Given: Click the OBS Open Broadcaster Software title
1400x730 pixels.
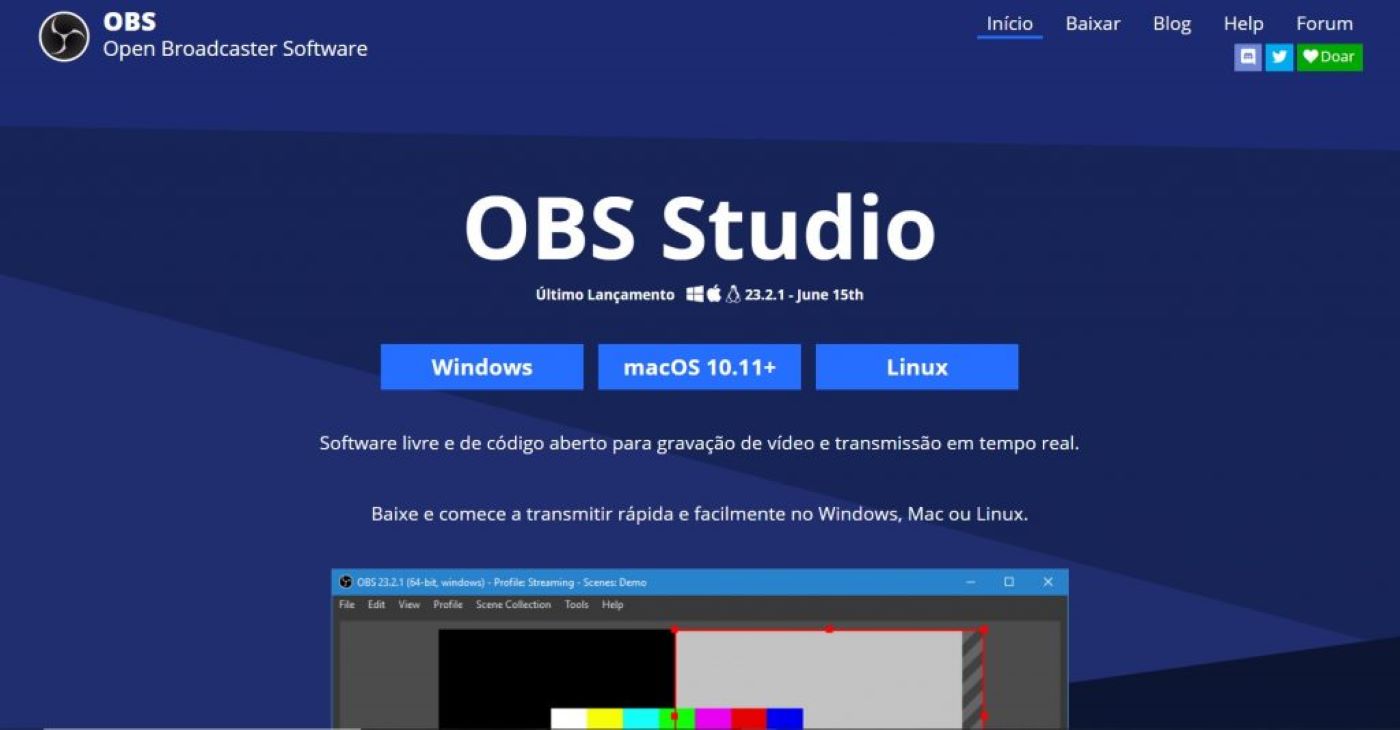Looking at the screenshot, I should tap(235, 36).
